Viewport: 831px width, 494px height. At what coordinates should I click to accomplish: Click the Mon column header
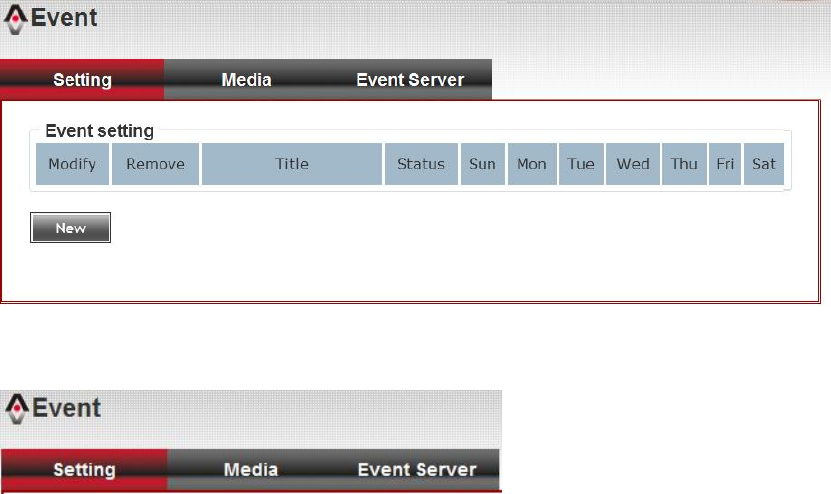[532, 164]
